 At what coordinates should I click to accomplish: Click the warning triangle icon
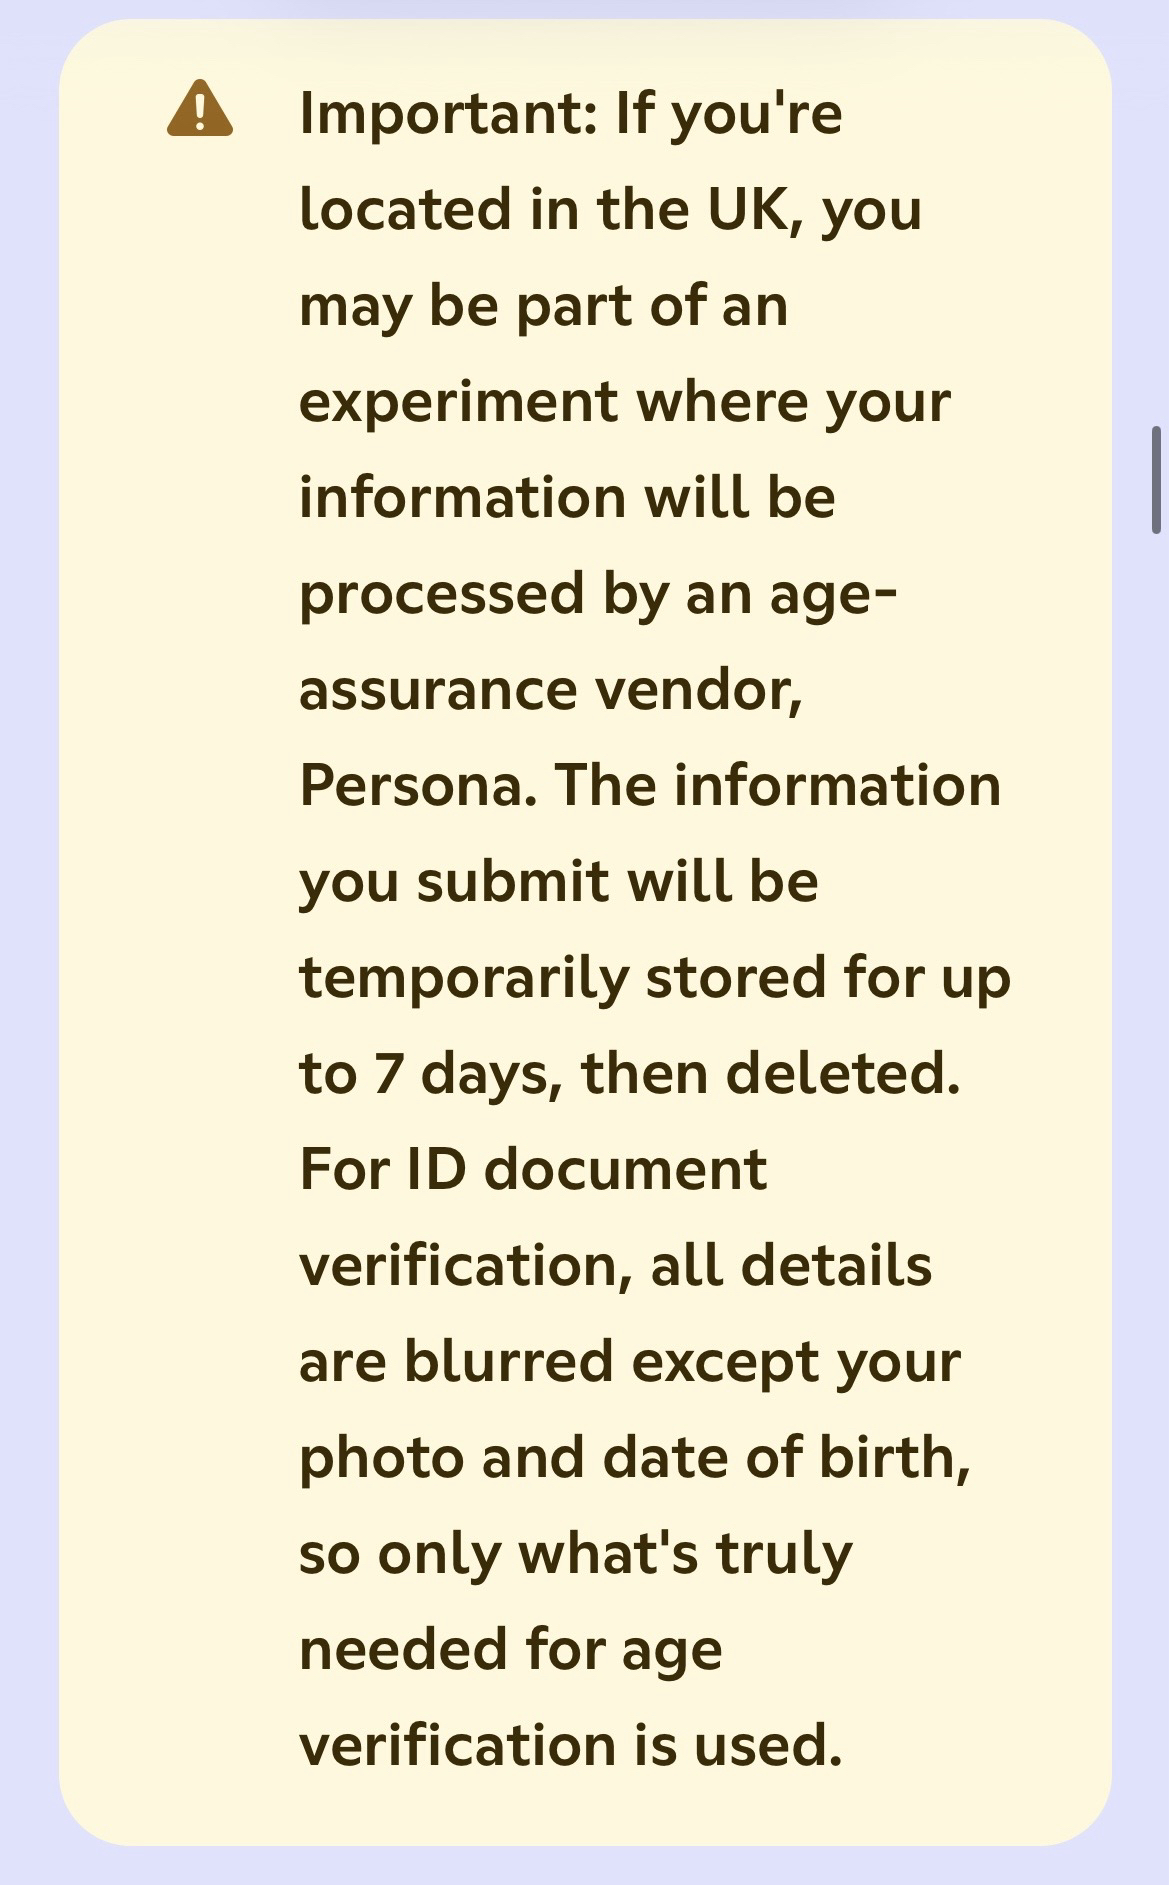(x=200, y=109)
